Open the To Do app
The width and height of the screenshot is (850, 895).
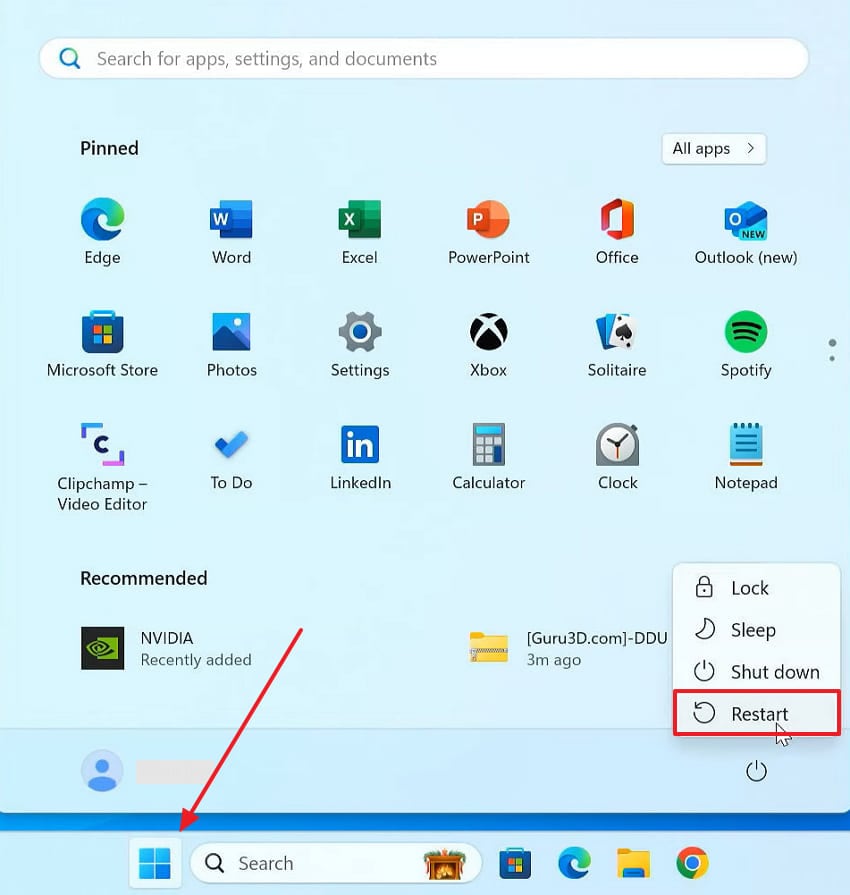click(x=231, y=457)
